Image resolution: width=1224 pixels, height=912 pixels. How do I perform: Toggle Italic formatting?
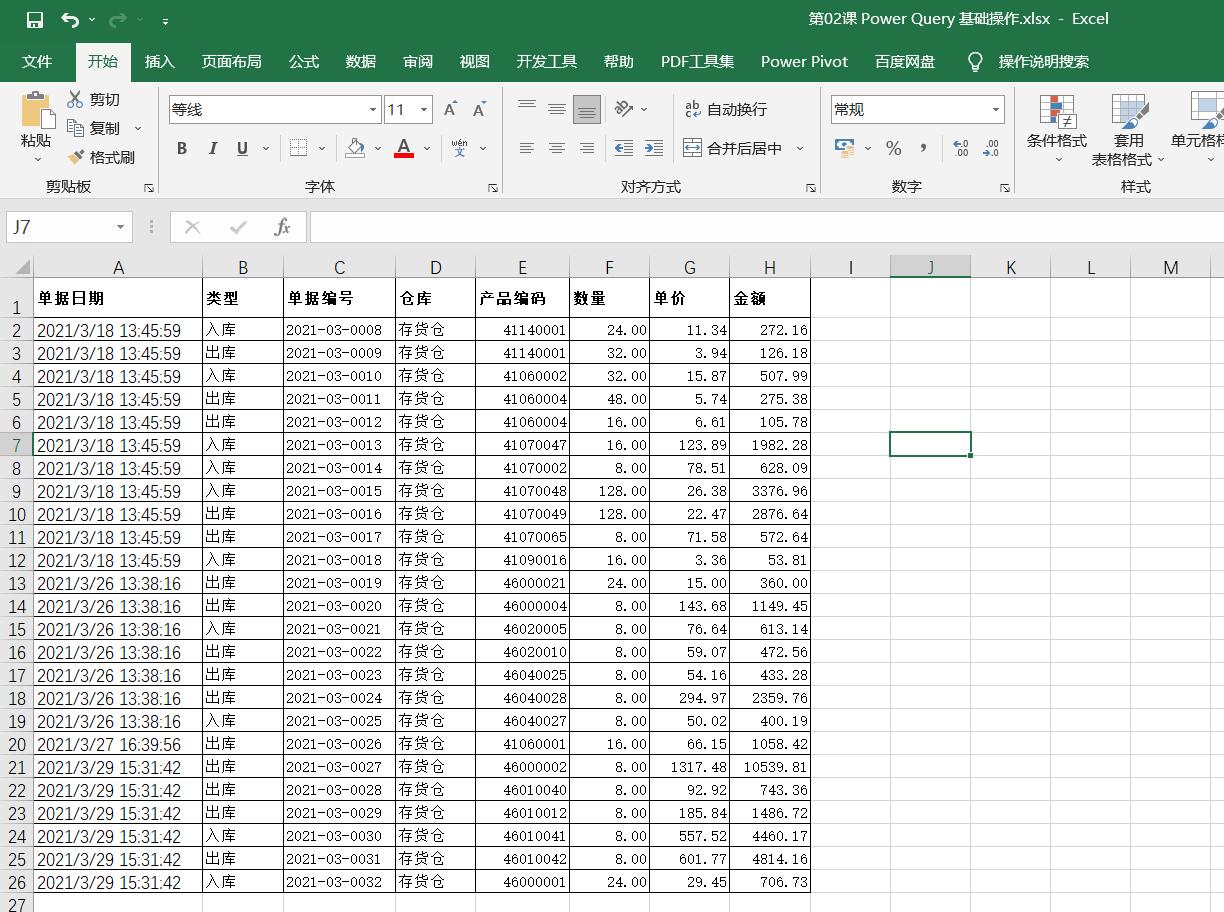(212, 148)
